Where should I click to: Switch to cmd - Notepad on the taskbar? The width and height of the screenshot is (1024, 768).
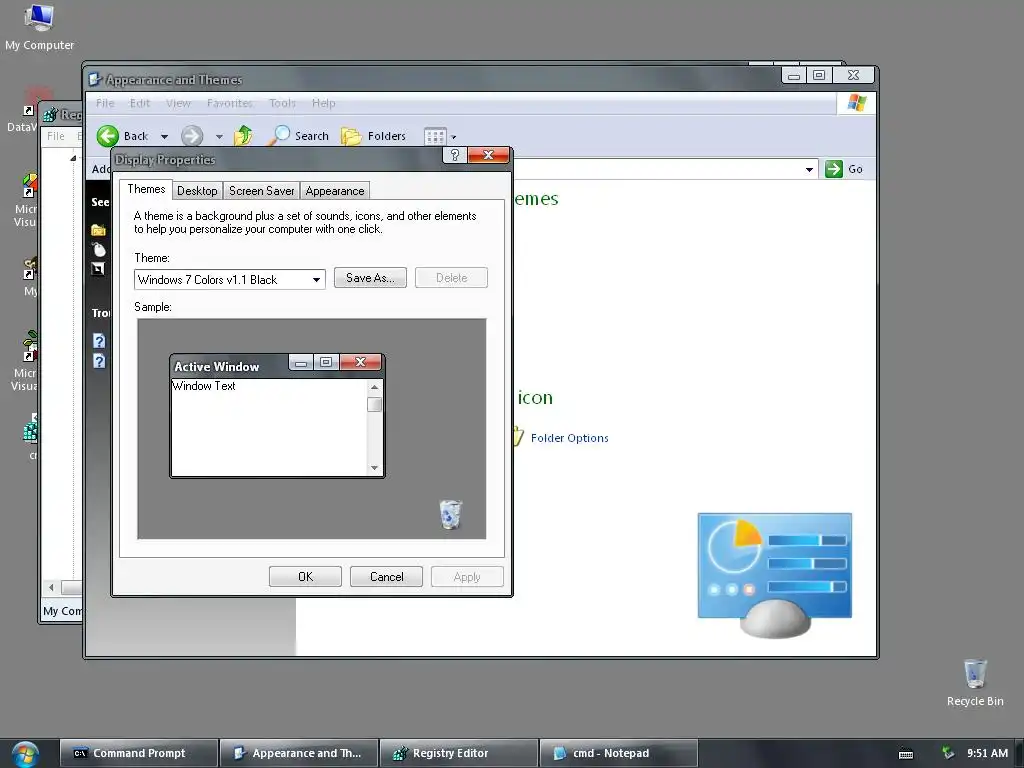(618, 753)
